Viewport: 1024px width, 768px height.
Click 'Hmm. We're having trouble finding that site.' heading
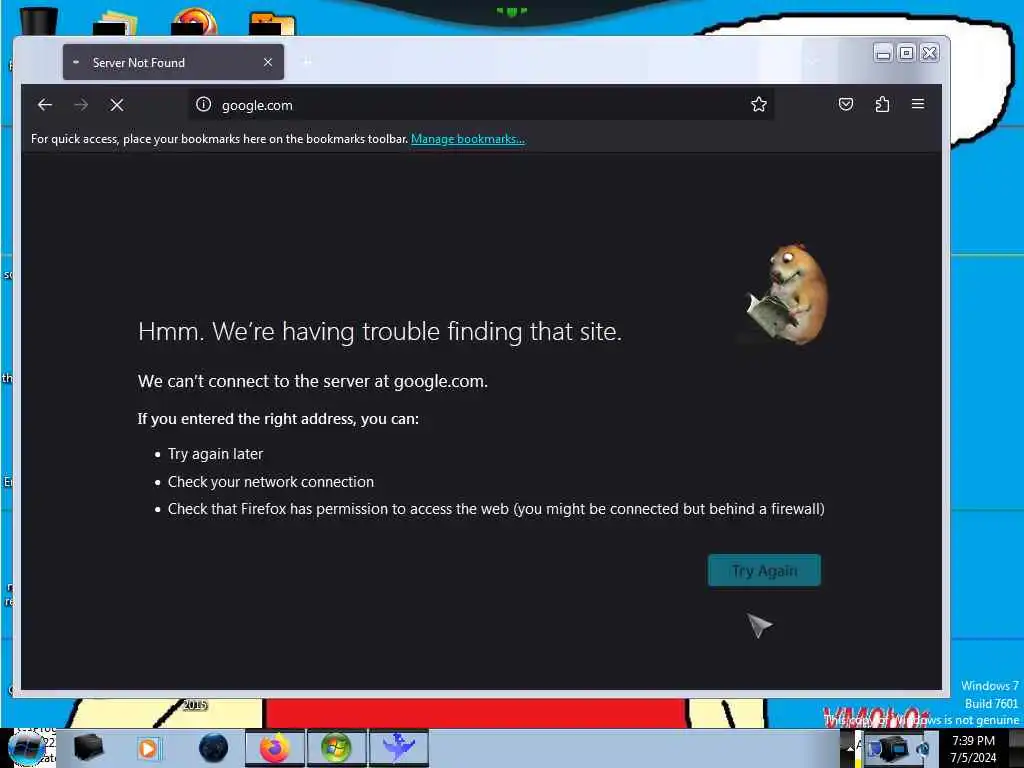pos(379,332)
